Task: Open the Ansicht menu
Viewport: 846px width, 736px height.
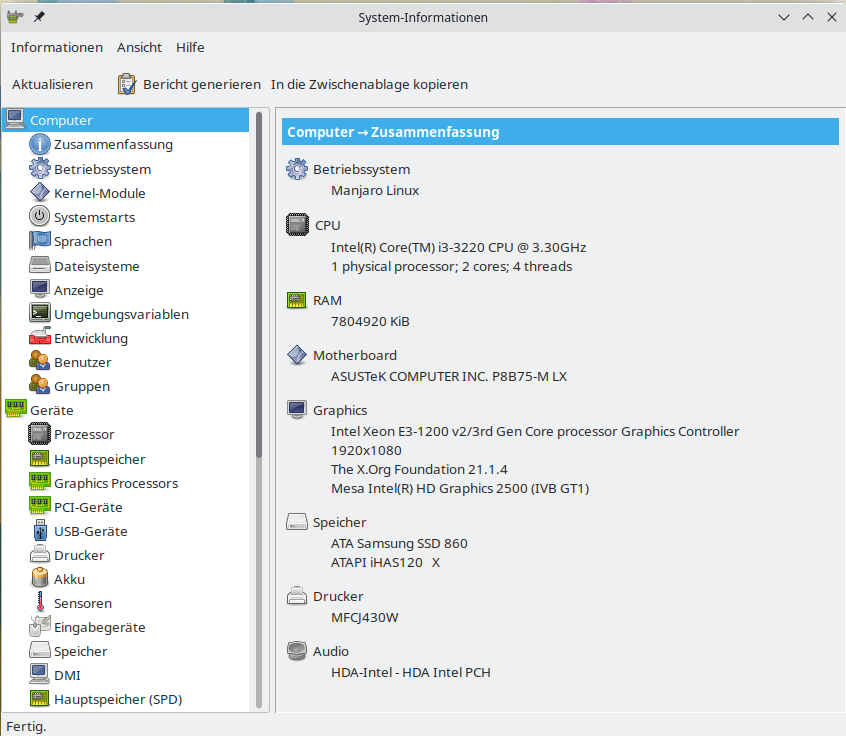Action: 139,47
